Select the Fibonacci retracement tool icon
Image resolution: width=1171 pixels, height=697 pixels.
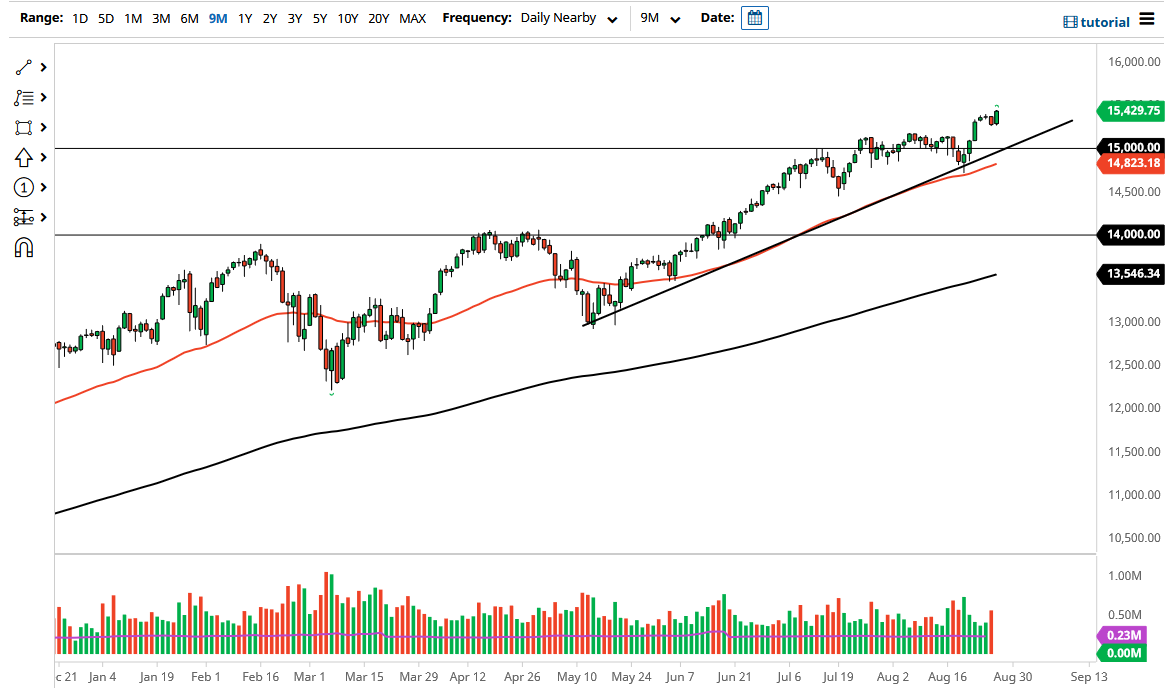(24, 98)
